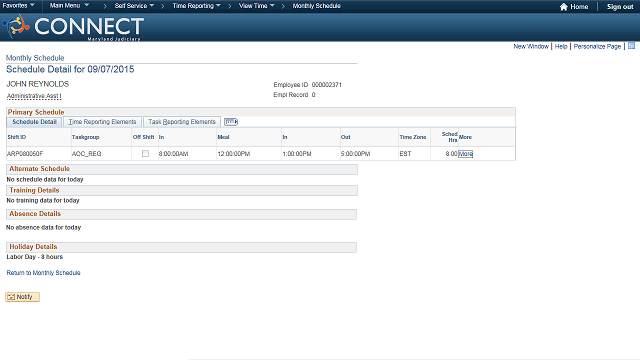Click the Sign out link

(x=620, y=7)
